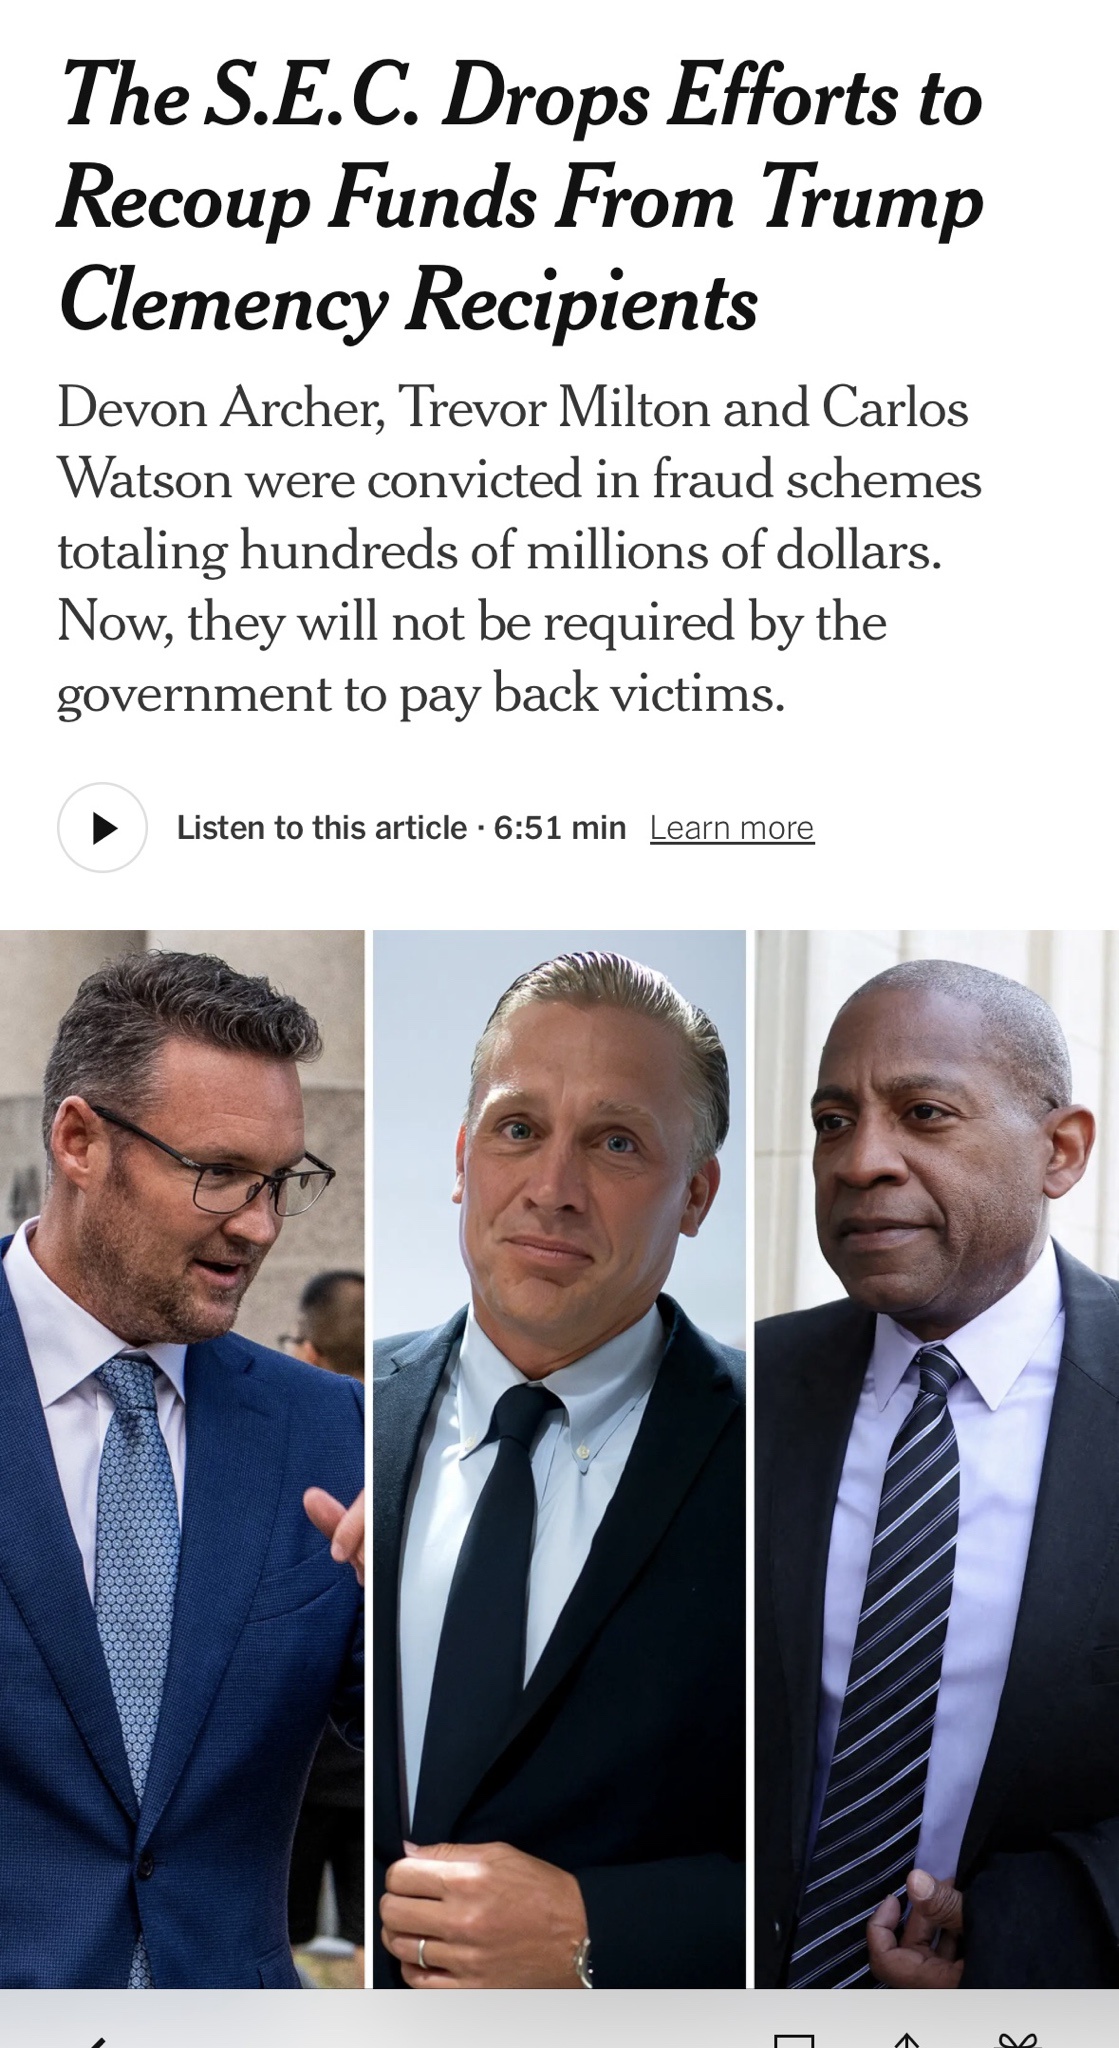Open the photo of the man wearing glasses

182,1459
